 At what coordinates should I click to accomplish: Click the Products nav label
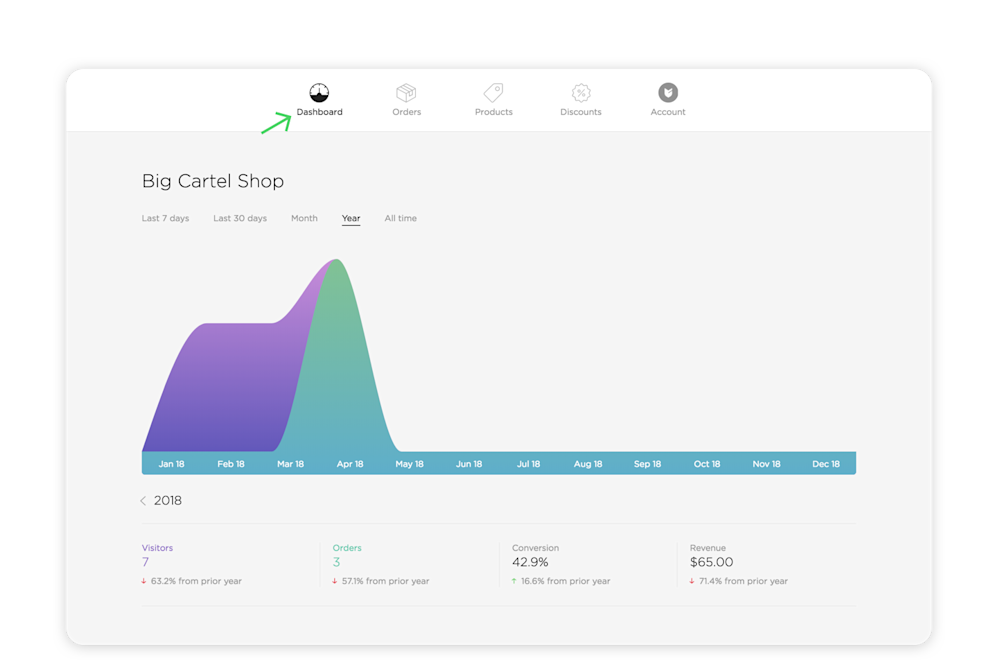coord(494,112)
